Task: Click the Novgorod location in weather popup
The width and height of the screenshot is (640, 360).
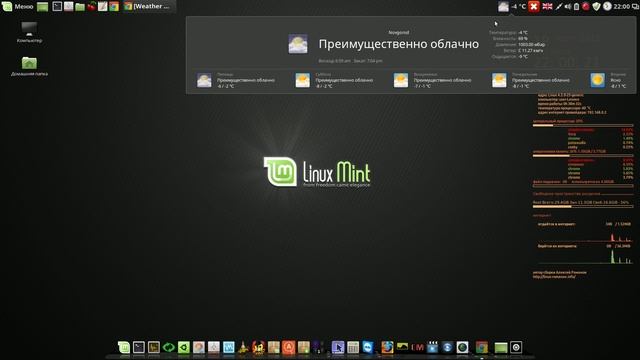Action: tap(398, 32)
